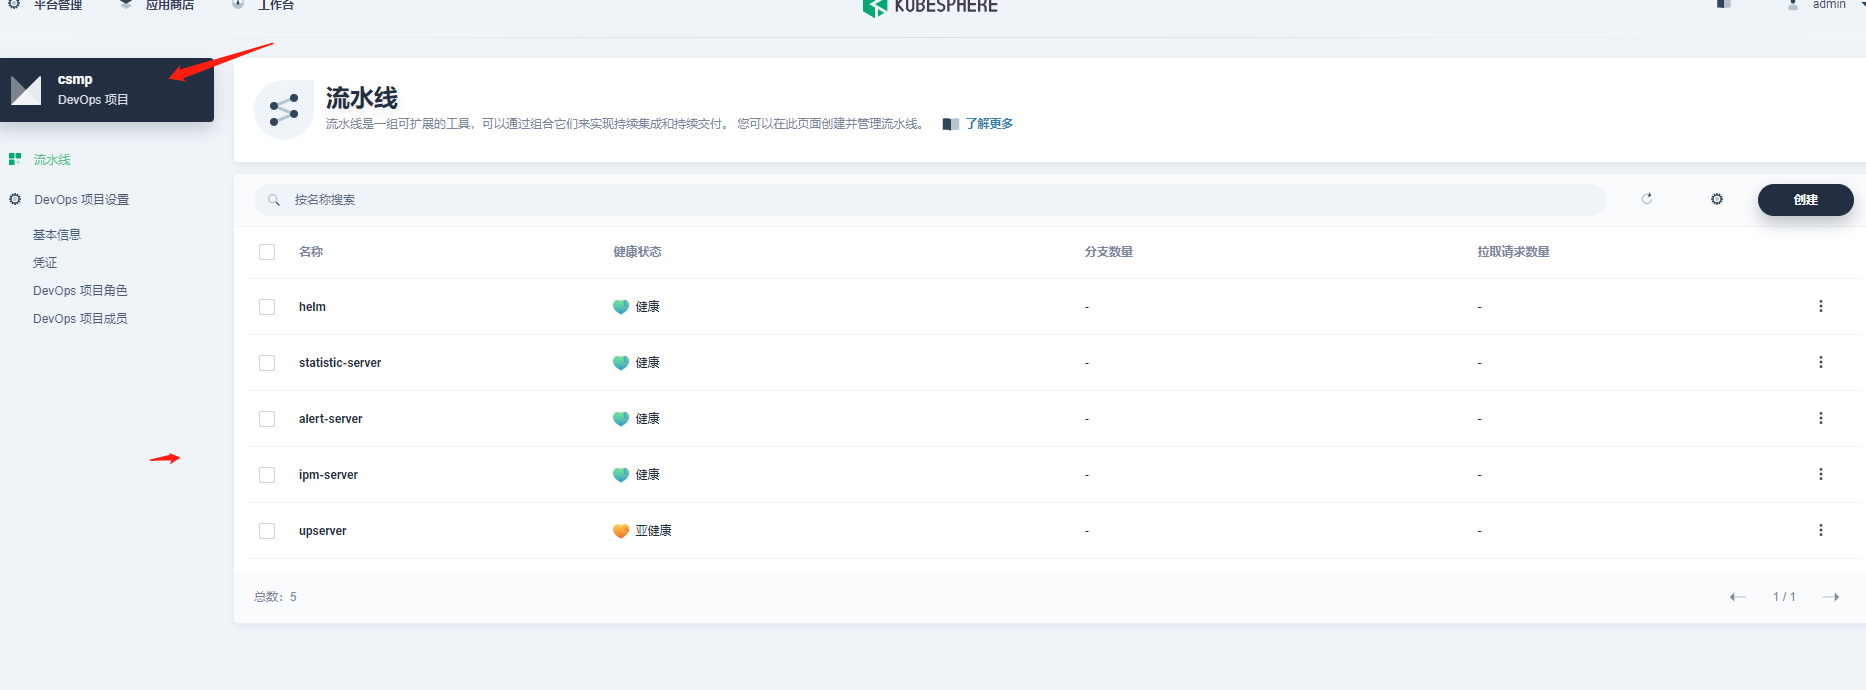Open the alert-server pipeline

(x=330, y=419)
